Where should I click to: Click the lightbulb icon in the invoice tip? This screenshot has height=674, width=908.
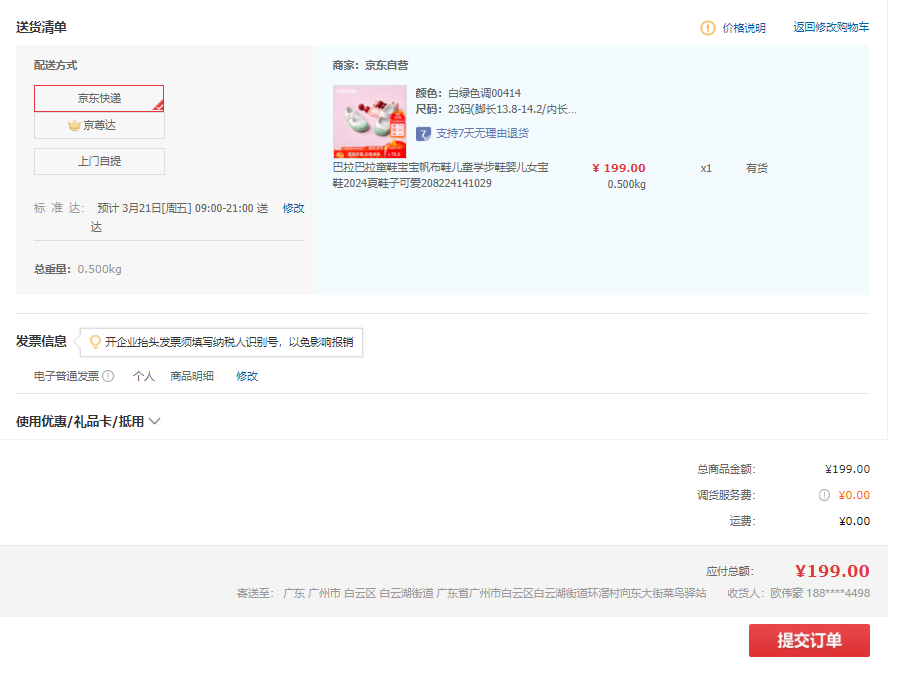tap(95, 342)
